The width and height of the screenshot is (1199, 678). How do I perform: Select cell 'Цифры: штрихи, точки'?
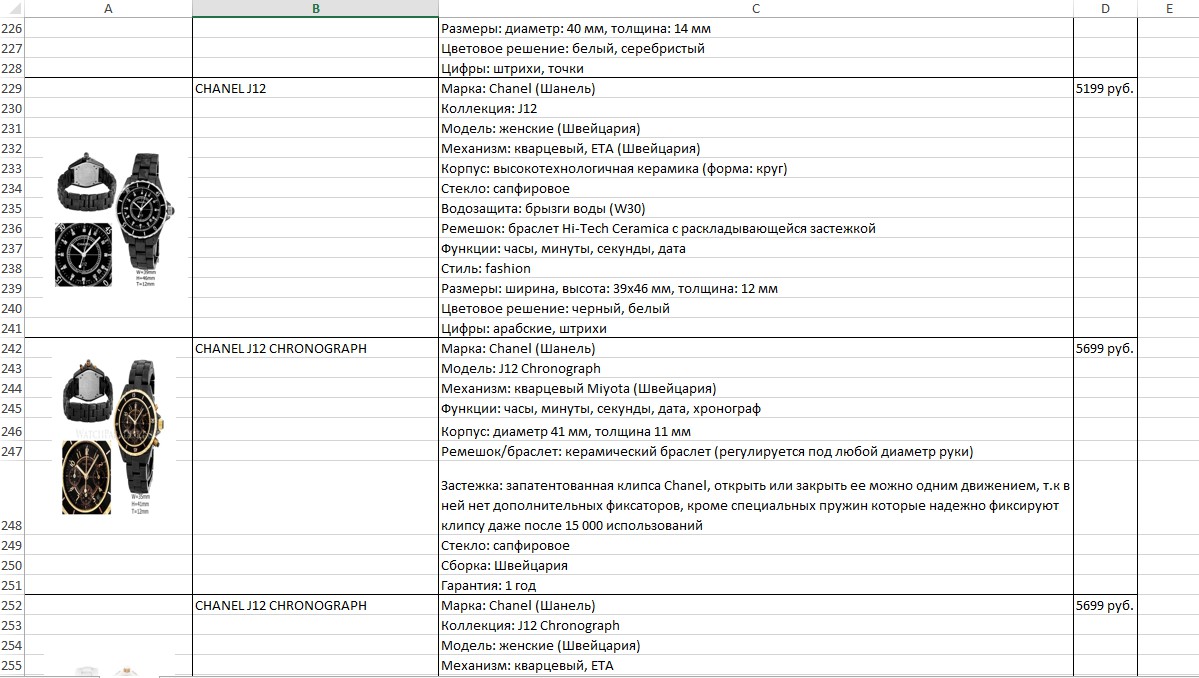755,69
